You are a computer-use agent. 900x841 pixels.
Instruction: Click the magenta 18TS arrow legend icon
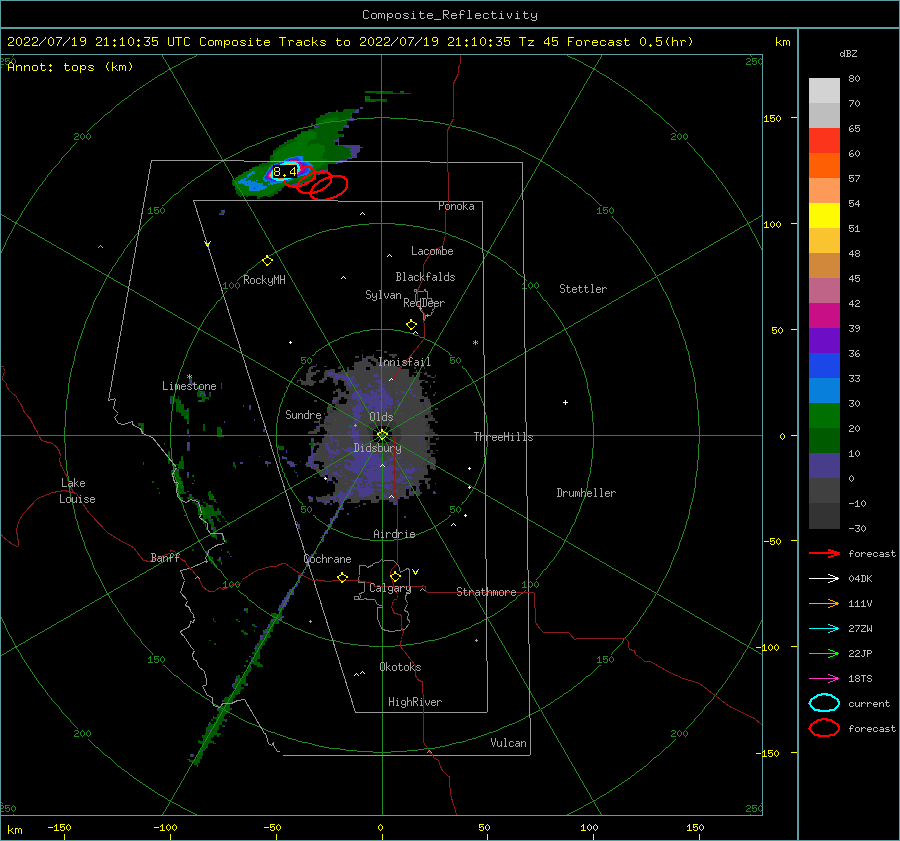824,679
